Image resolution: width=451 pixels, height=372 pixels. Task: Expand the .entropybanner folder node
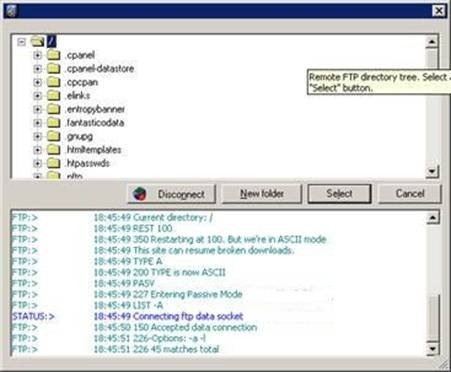[x=37, y=109]
